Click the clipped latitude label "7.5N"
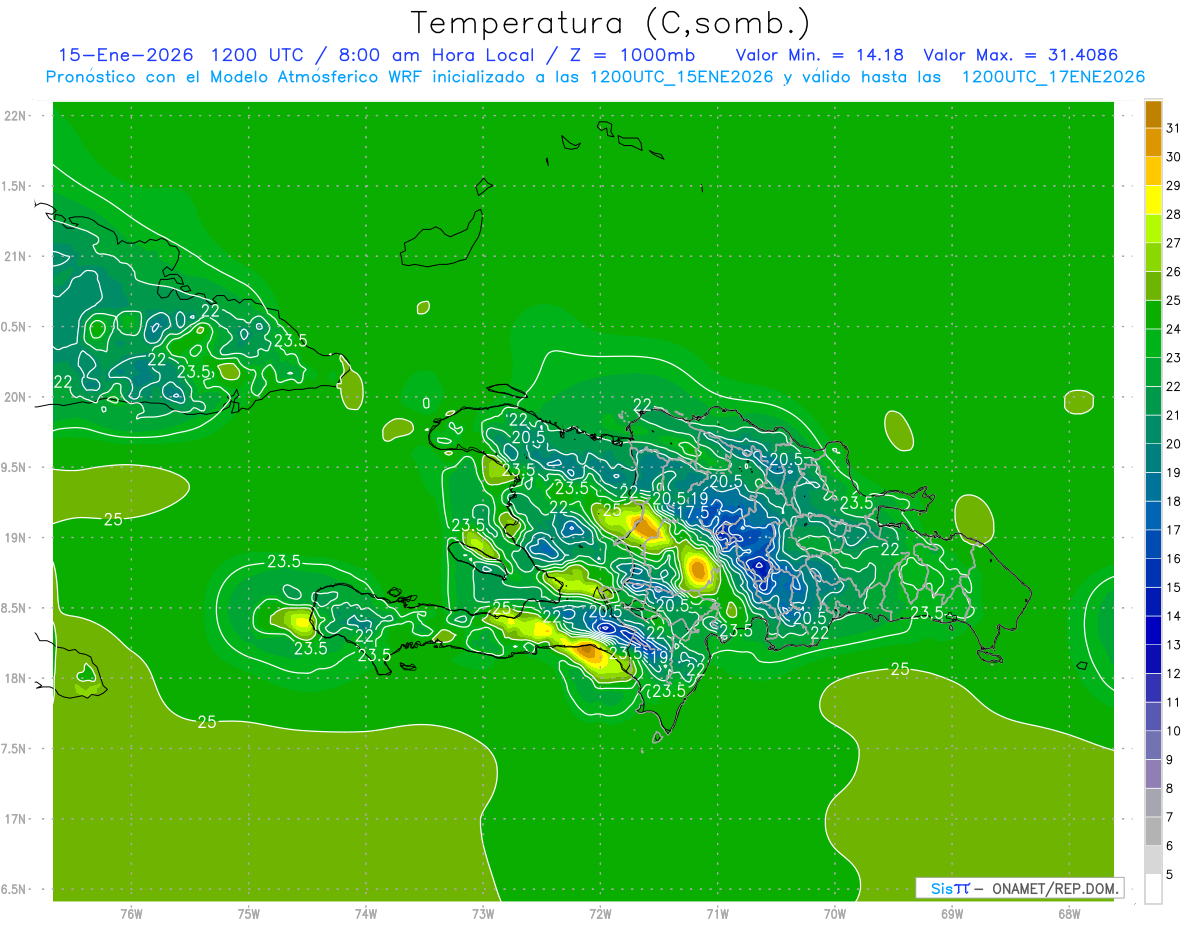This screenshot has height=927, width=1200. [x=15, y=748]
